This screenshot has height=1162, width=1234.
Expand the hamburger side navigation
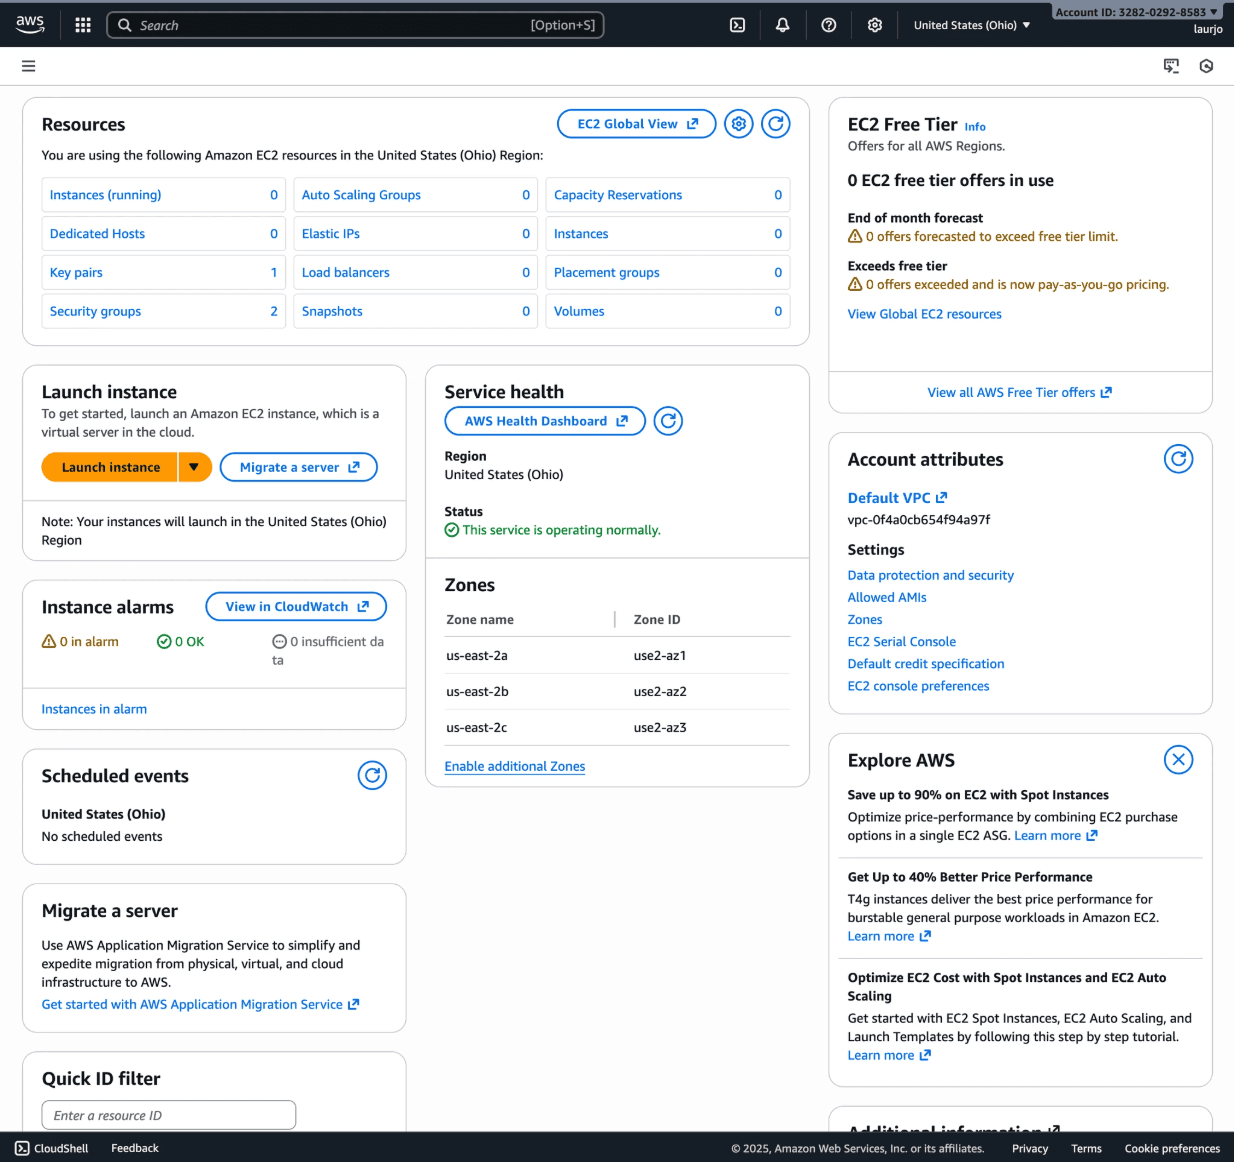coord(28,66)
